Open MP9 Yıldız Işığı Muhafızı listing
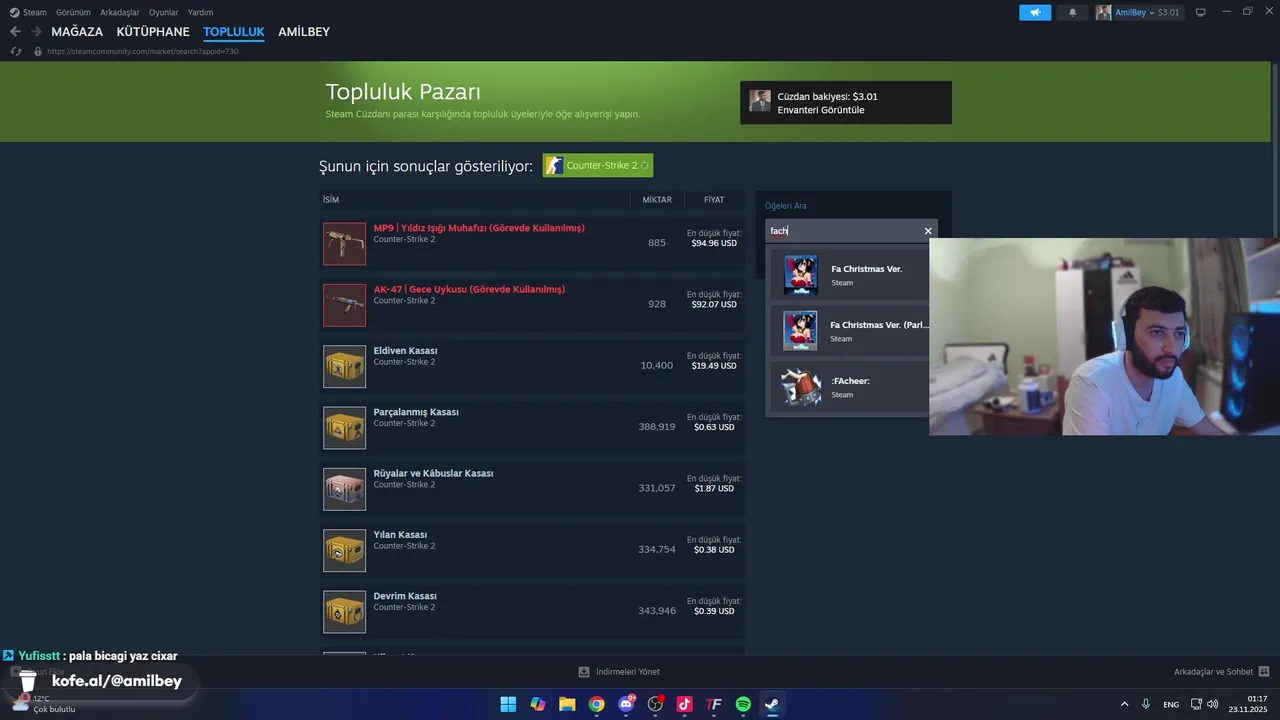 click(532, 243)
